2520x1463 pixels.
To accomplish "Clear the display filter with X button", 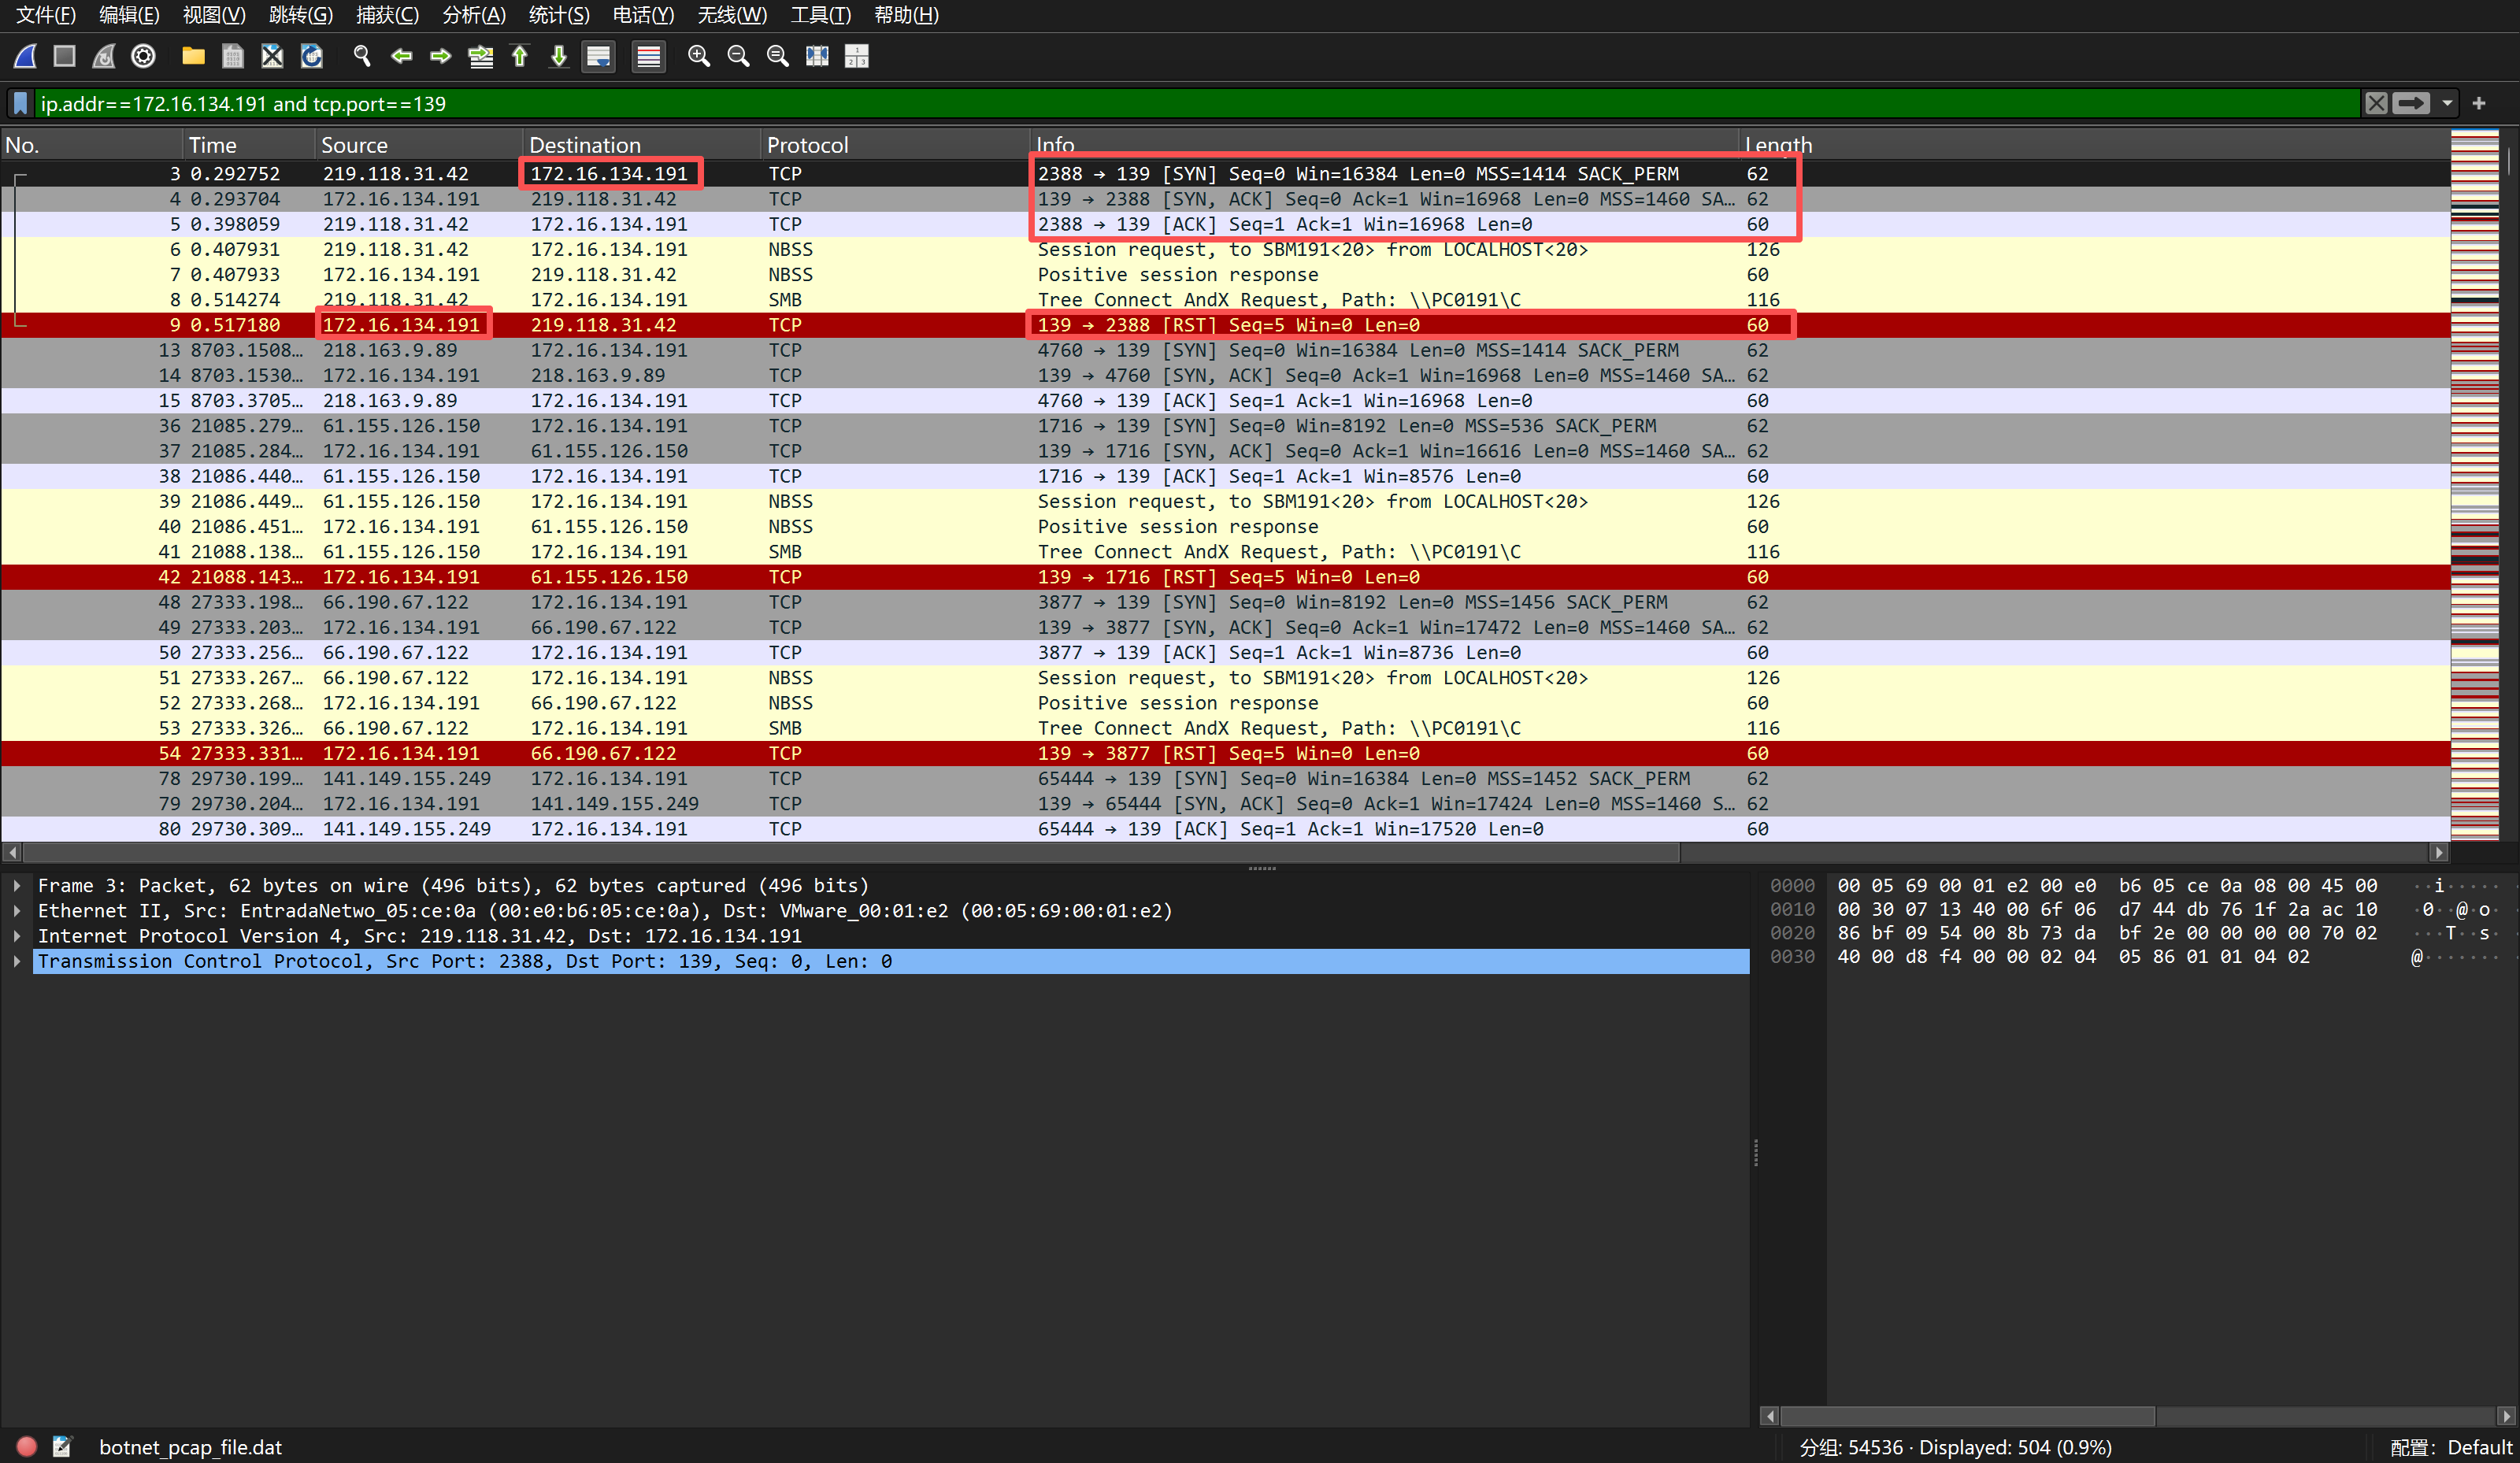I will [2376, 103].
